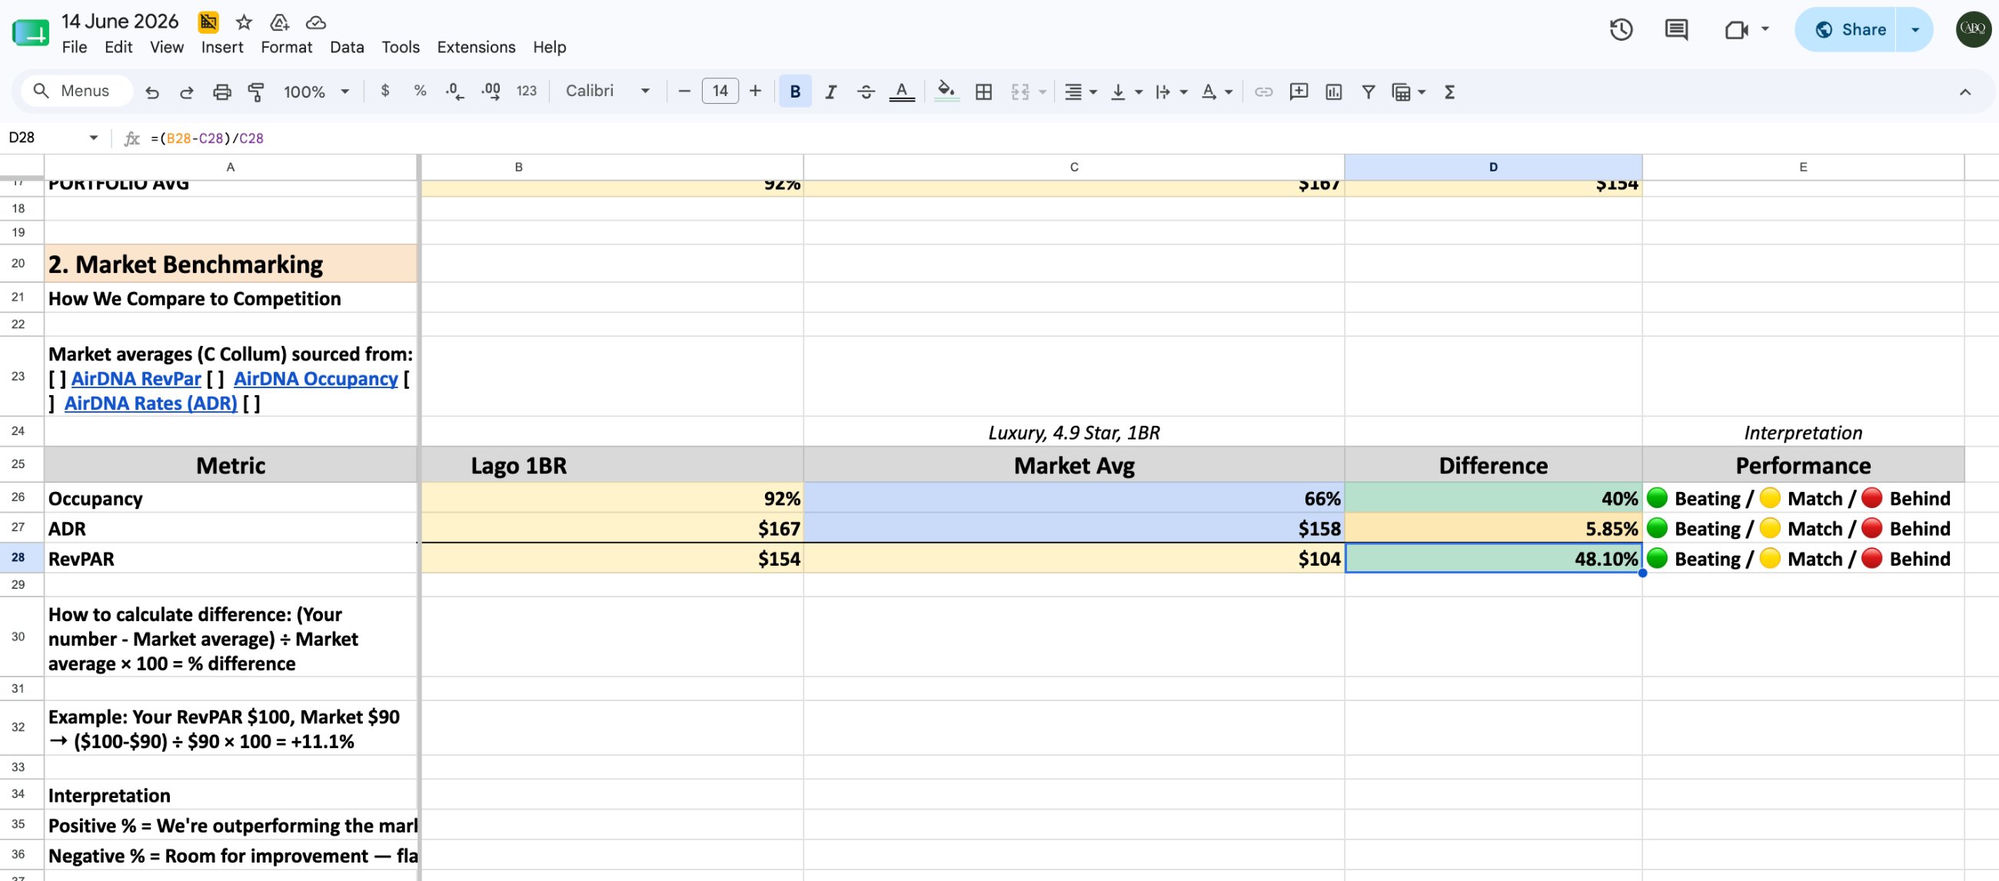
Task: Expand Merge cells dropdown arrow
Action: 1043,92
